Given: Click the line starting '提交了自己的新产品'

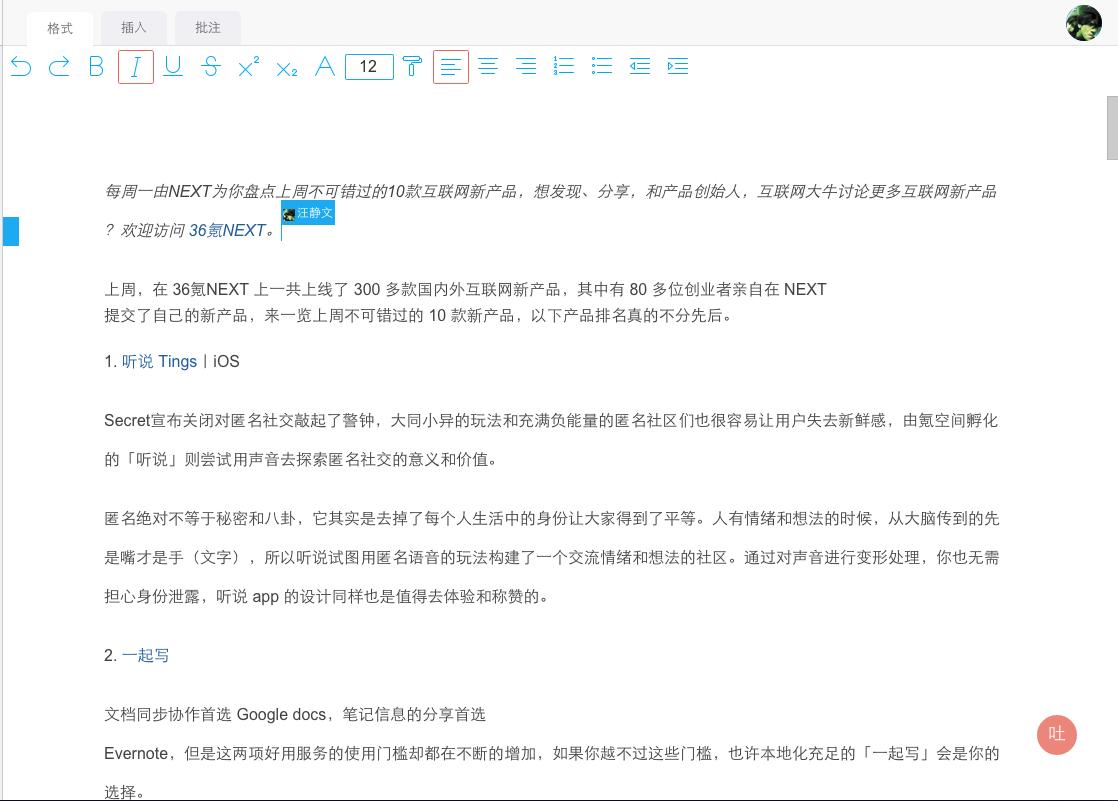Looking at the screenshot, I should (418, 315).
